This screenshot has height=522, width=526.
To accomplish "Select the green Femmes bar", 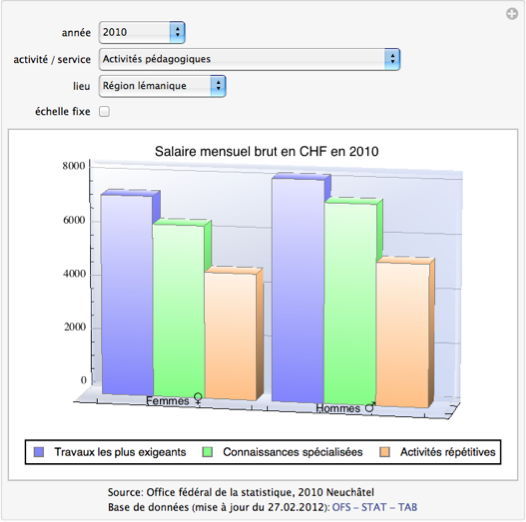I will pos(179,310).
